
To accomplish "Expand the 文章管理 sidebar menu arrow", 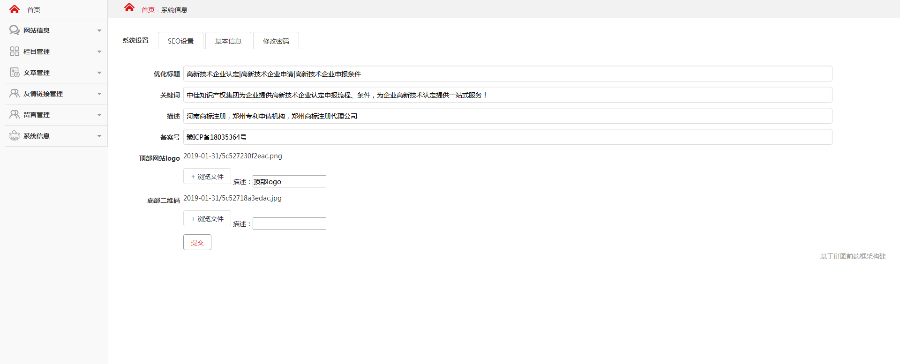I will pyautogui.click(x=99, y=73).
